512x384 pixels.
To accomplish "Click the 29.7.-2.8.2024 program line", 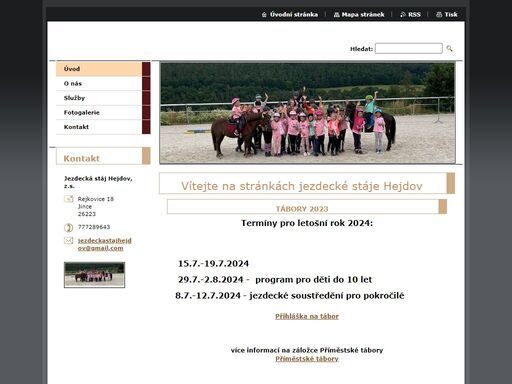I will (275, 280).
